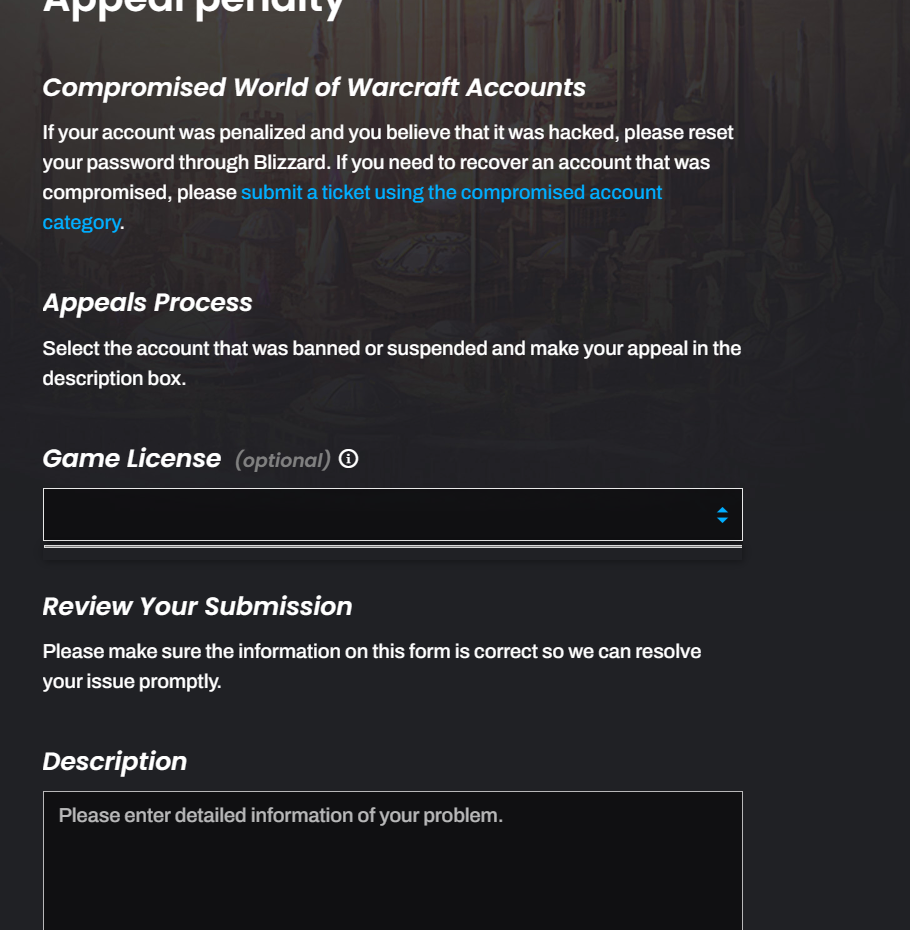Screen dimensions: 910x930
Task: Click the blue 'category' link text
Action: pos(81,222)
